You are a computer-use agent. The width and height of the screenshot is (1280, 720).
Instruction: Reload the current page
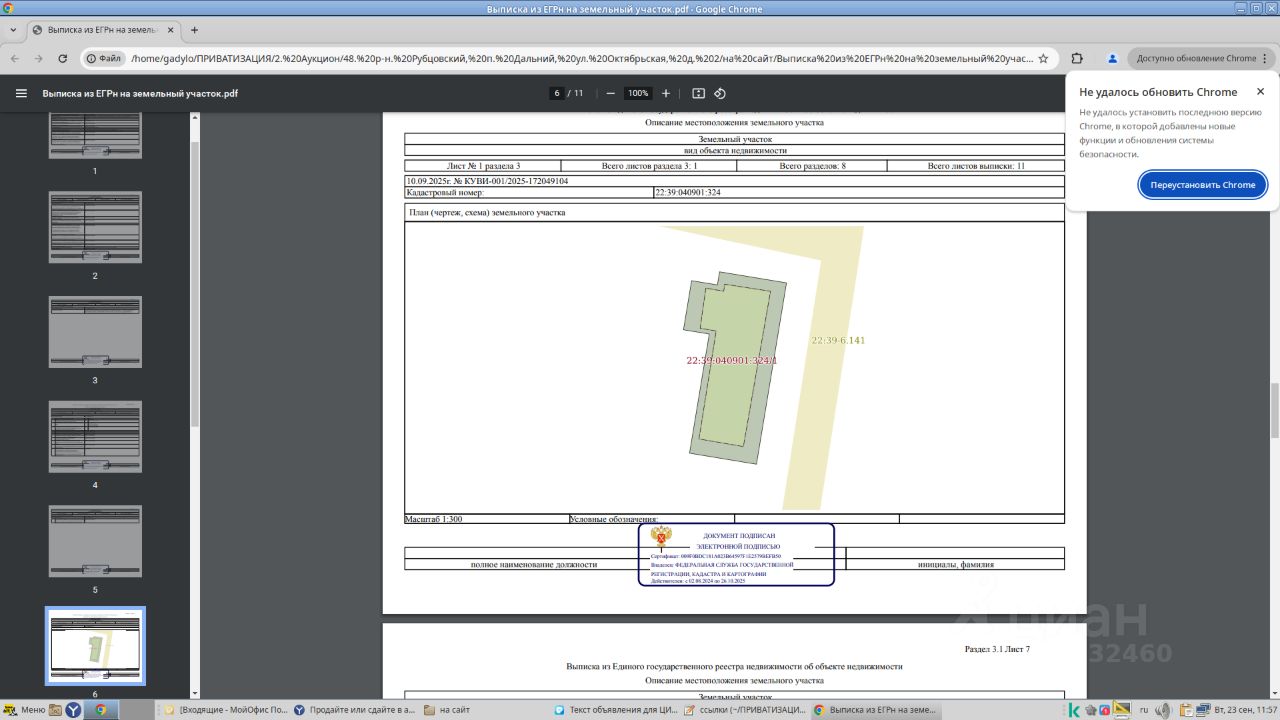click(63, 59)
